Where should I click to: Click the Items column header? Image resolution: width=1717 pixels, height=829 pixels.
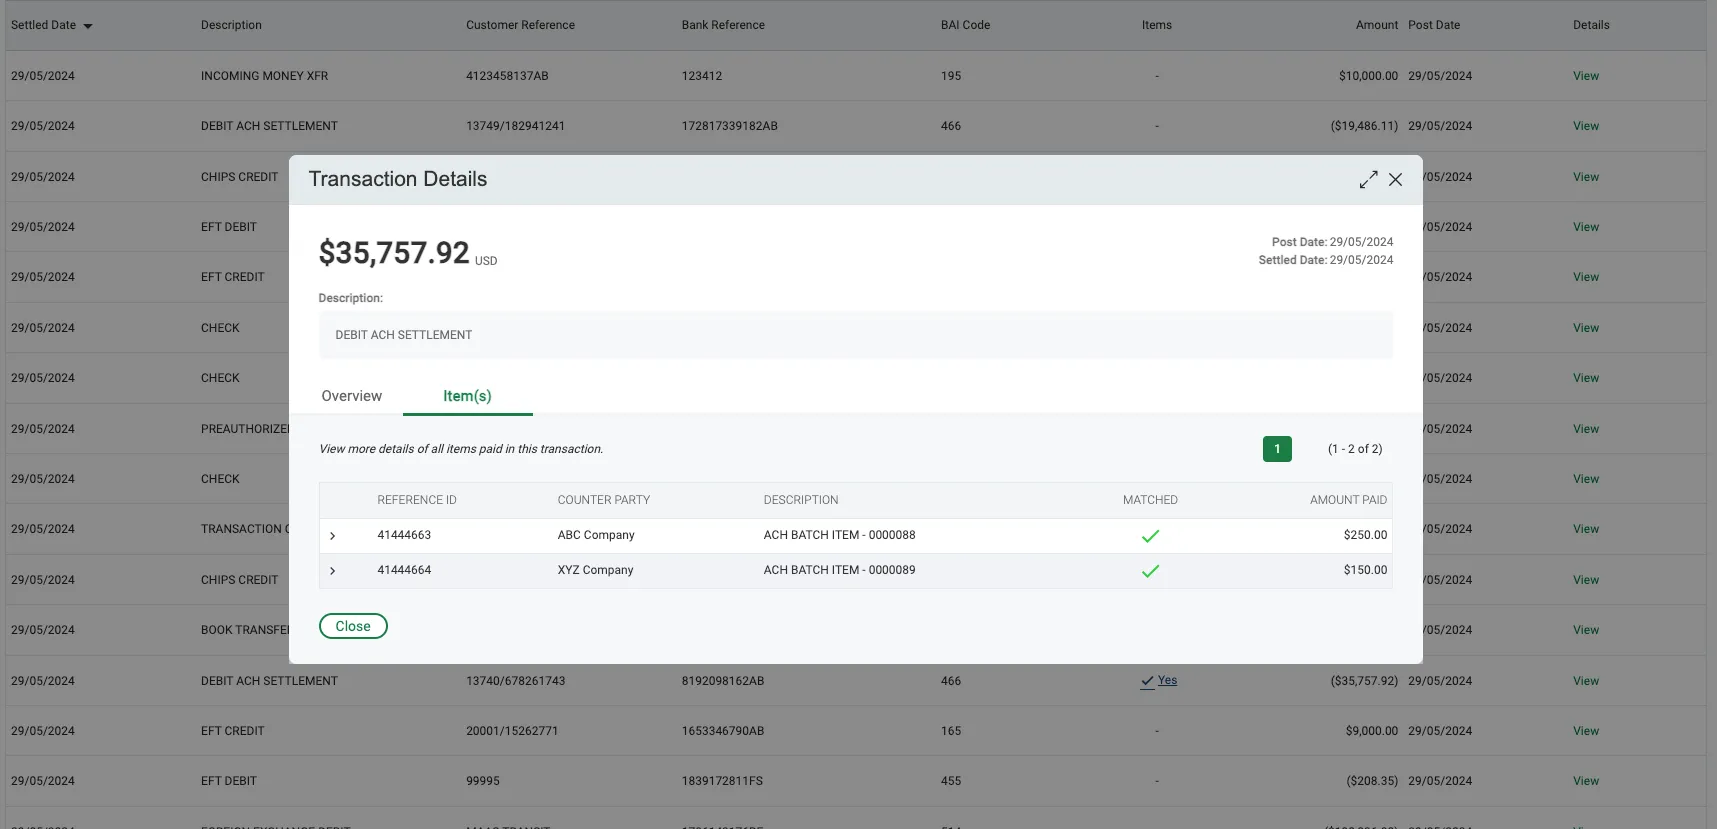click(1157, 25)
